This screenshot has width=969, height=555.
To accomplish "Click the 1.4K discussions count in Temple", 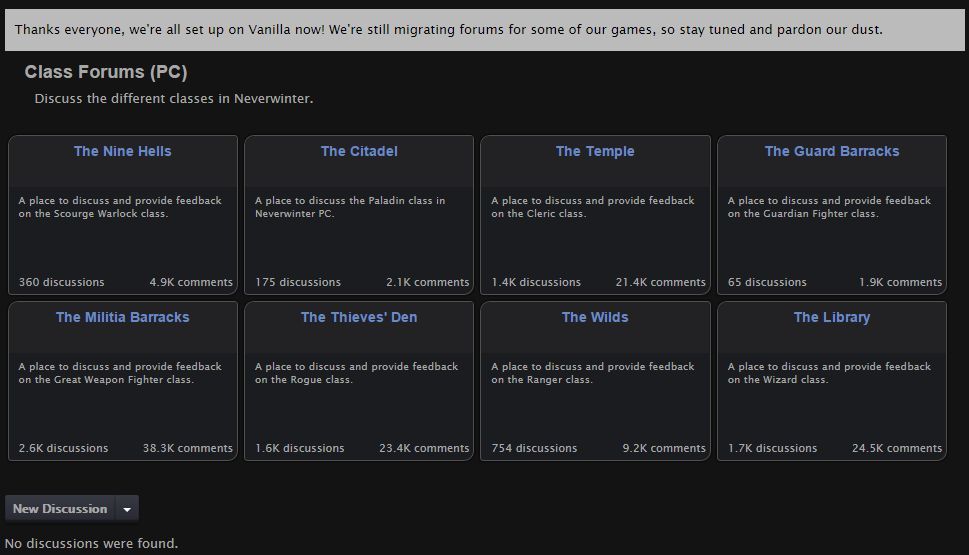I will coord(536,282).
